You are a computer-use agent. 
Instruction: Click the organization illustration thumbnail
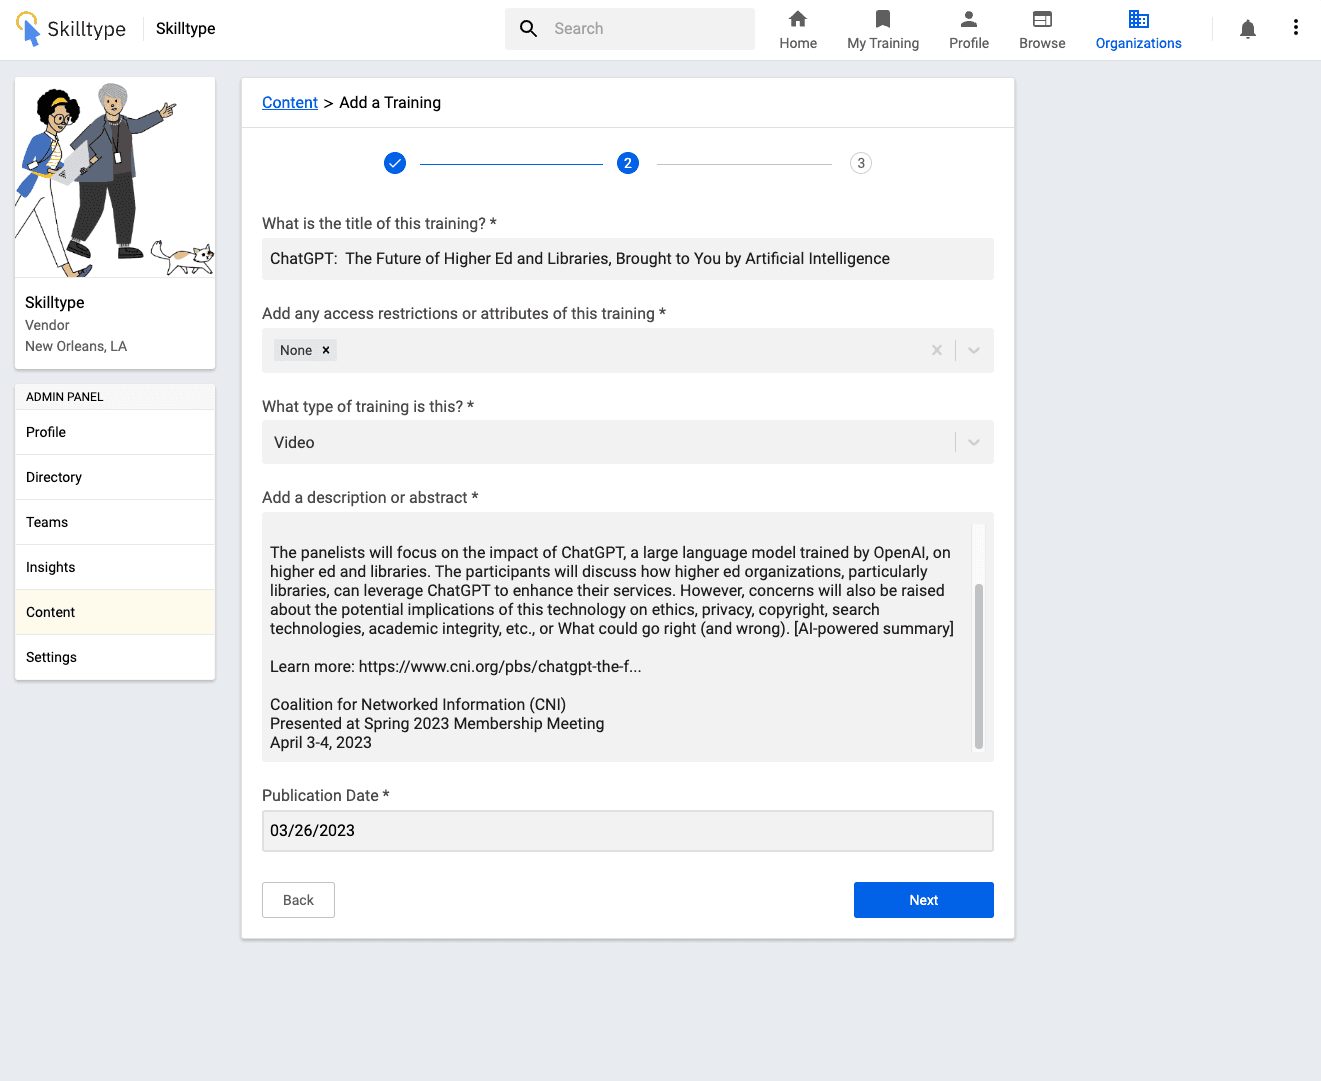tap(115, 177)
